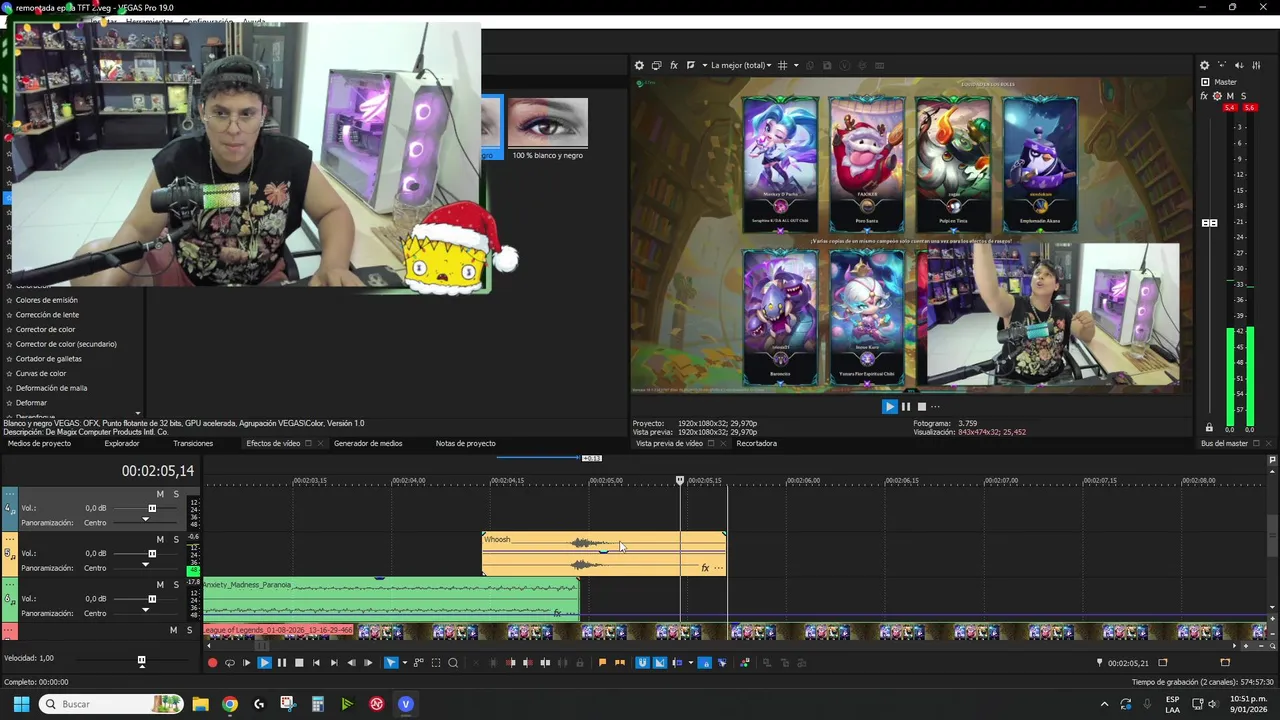Select the zoom magnifier tool
This screenshot has height=720, width=1280.
[x=453, y=662]
